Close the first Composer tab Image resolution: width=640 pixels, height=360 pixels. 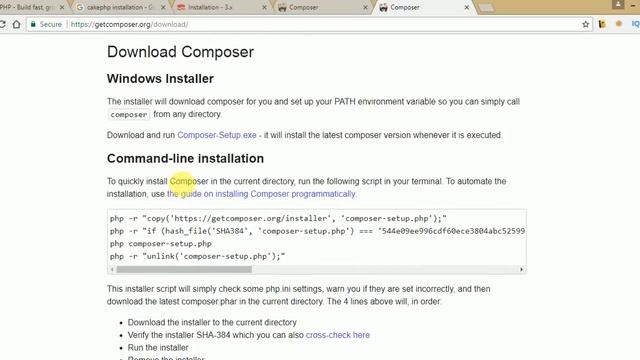tap(365, 7)
